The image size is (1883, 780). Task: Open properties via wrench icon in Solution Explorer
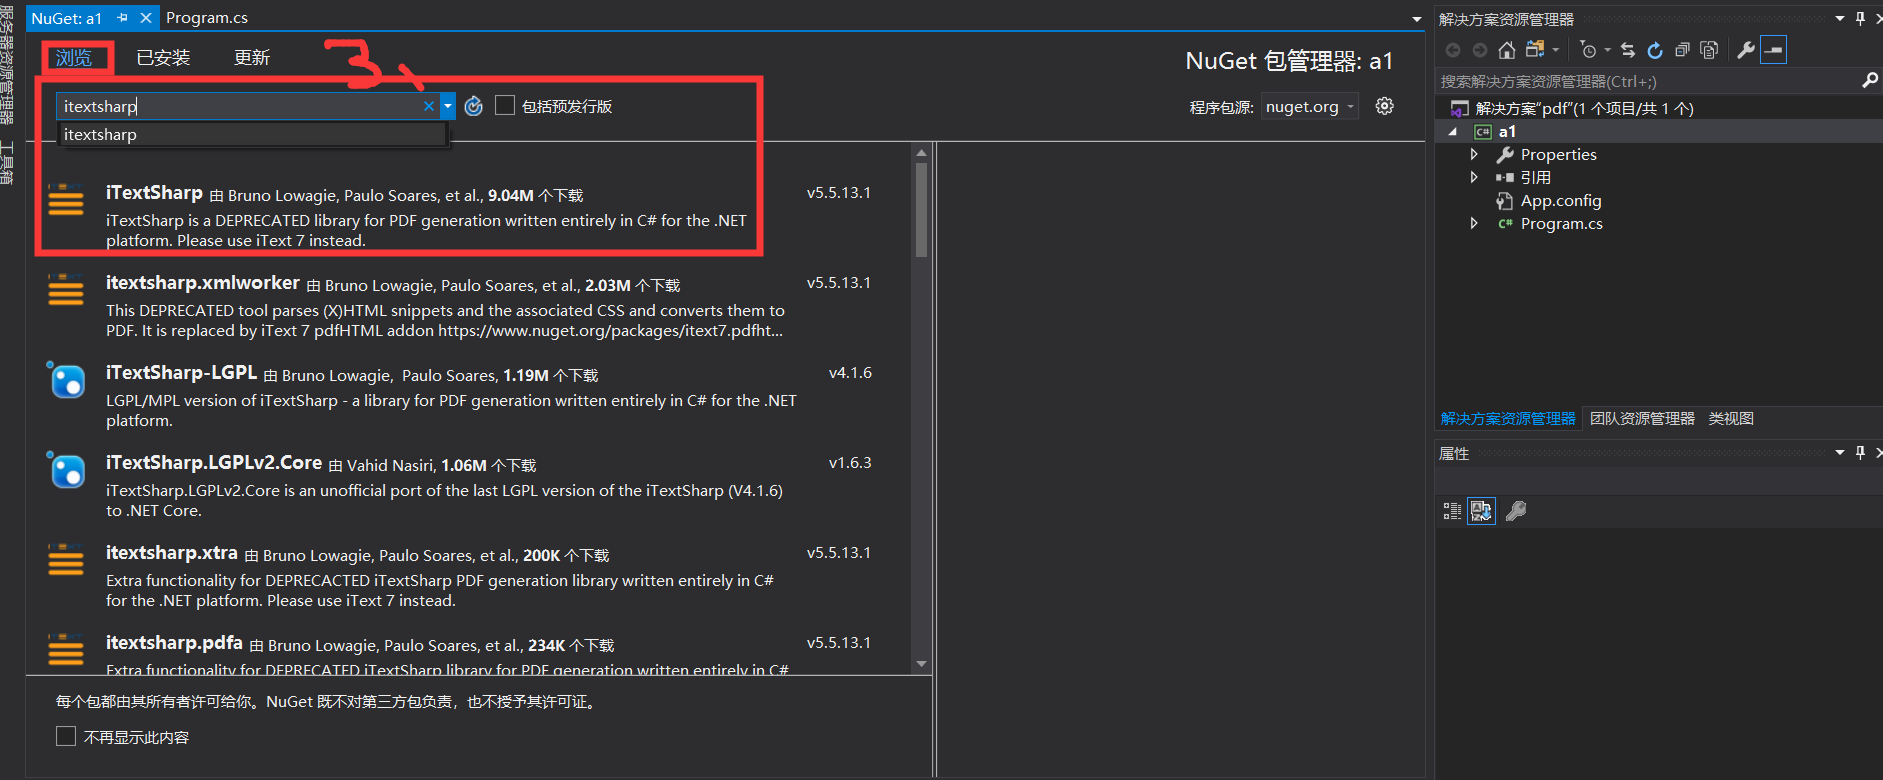click(1746, 50)
